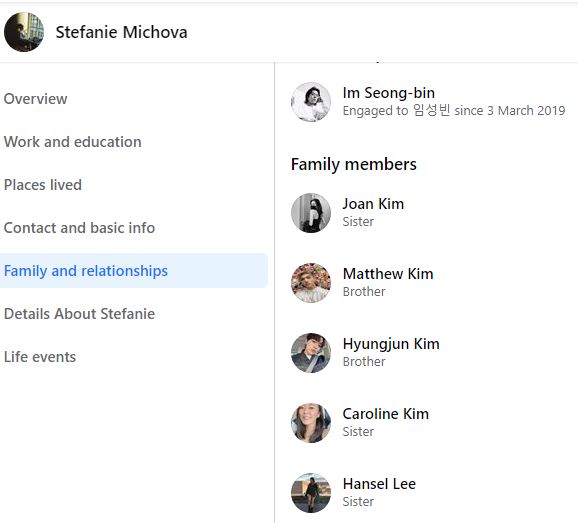View the Life events section

pyautogui.click(x=40, y=357)
